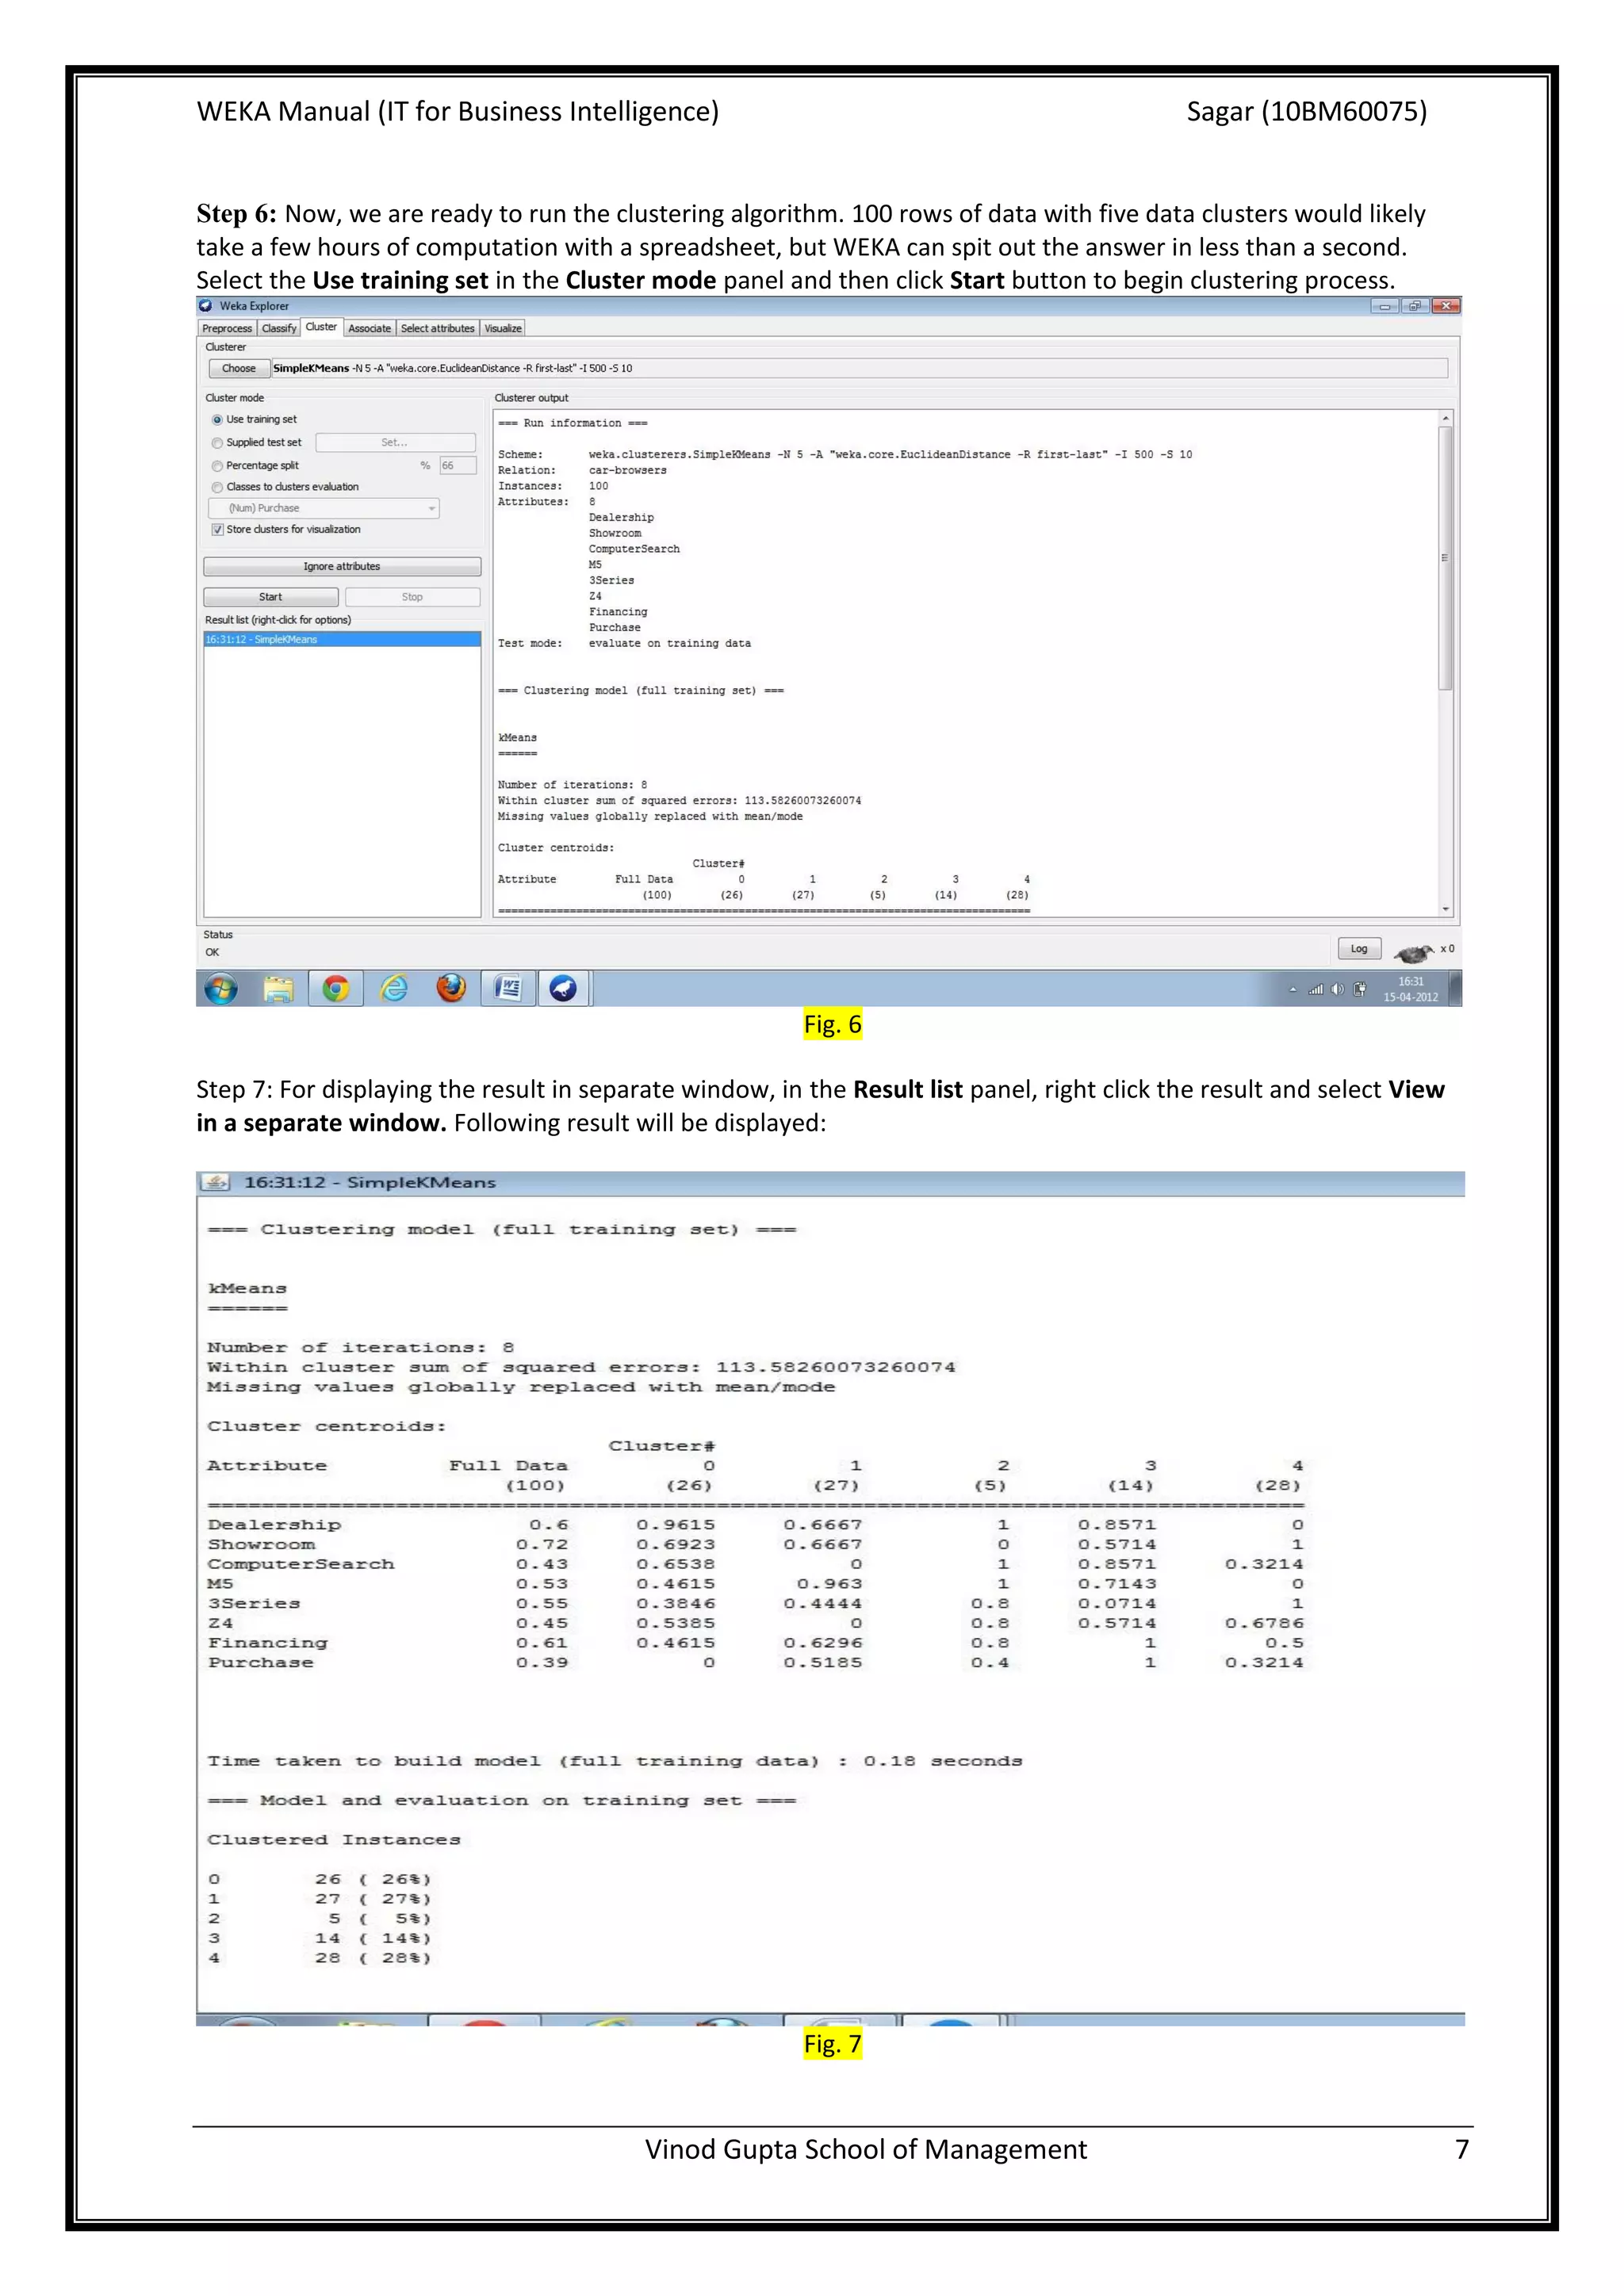Select Use training set radio button
The image size is (1624, 2296).
217,420
